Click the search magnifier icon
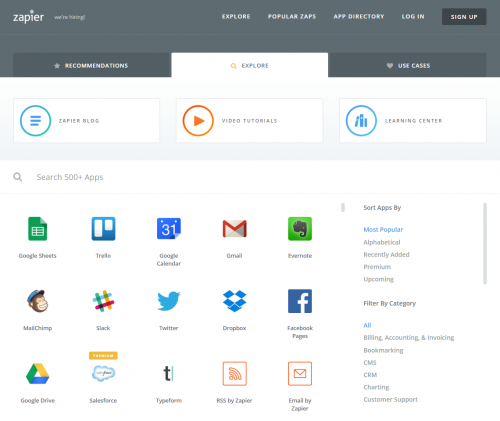The image size is (500, 421). point(18,177)
